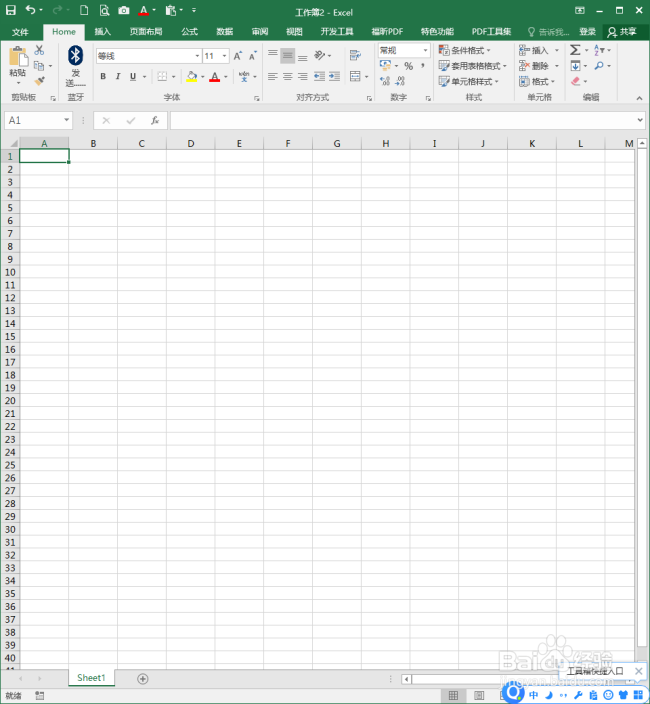Set top vertical alignment
The width and height of the screenshot is (650, 704).
pyautogui.click(x=272, y=55)
